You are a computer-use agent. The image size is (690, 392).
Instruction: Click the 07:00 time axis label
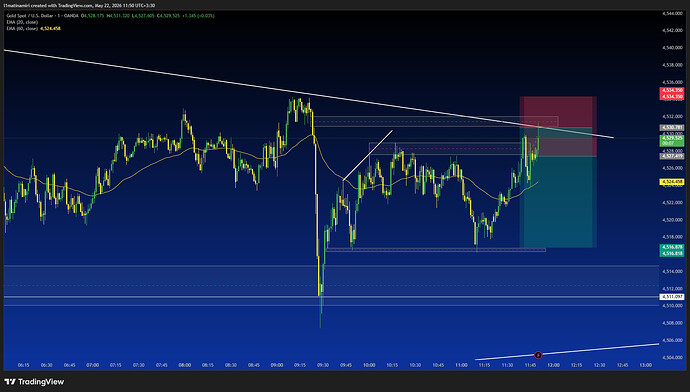click(93, 365)
